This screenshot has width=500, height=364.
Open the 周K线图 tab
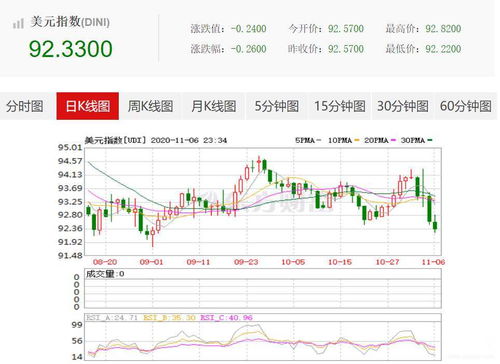coord(150,106)
